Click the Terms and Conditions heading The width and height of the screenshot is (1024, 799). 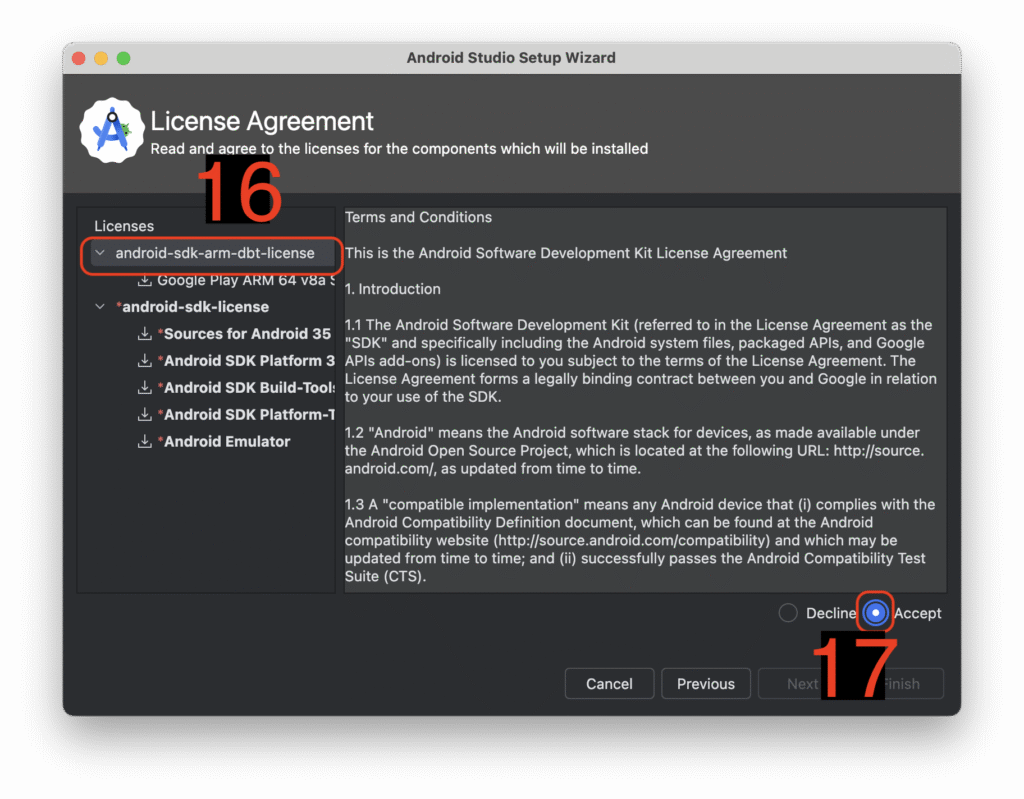pos(418,217)
